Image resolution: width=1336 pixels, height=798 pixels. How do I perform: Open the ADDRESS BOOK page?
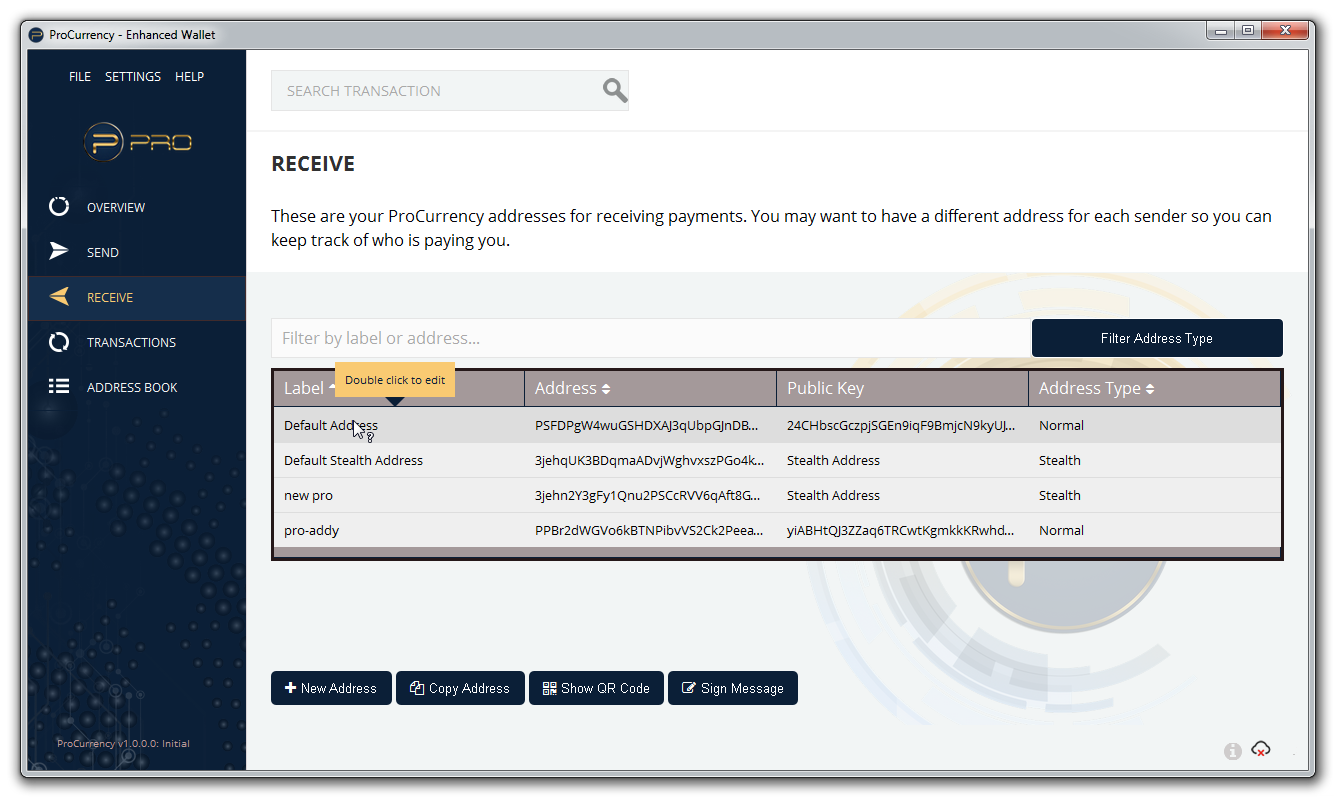coord(132,388)
